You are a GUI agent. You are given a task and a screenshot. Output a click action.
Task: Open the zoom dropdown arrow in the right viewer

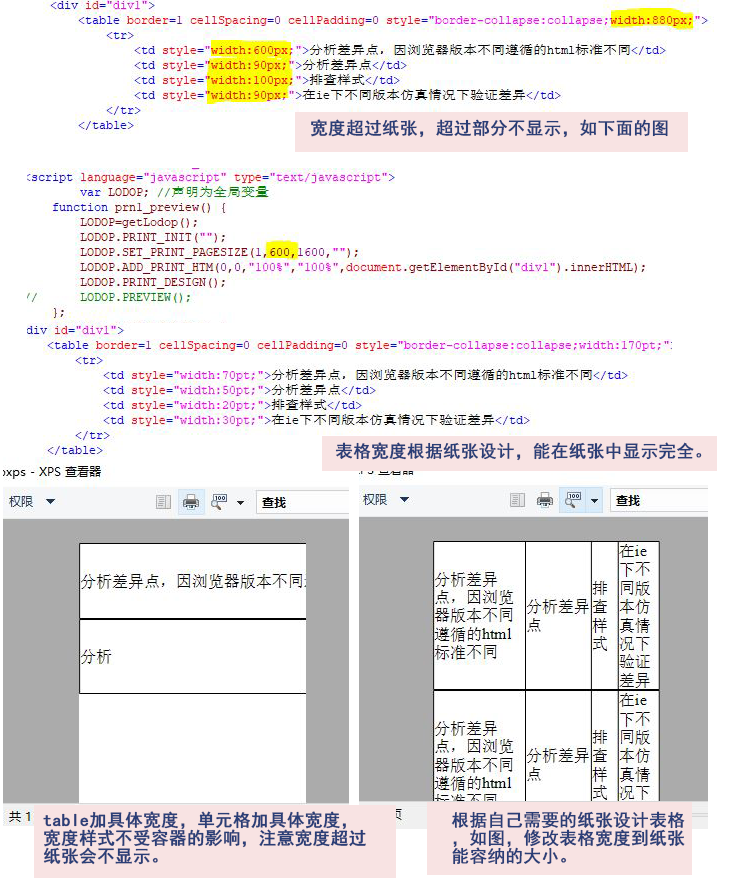[x=595, y=500]
